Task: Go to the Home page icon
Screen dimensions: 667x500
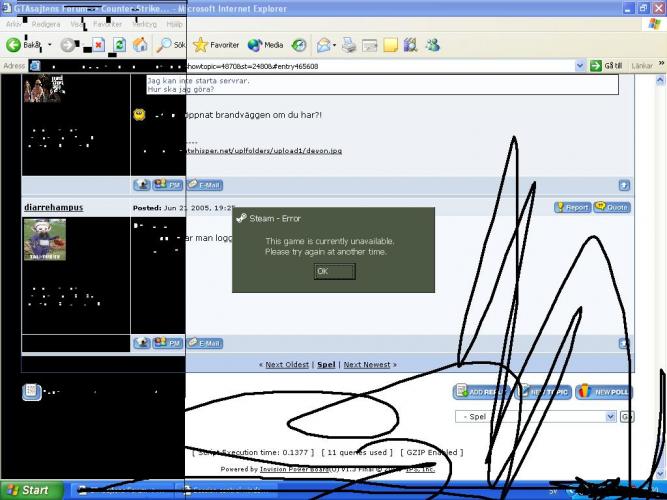Action: coord(140,45)
